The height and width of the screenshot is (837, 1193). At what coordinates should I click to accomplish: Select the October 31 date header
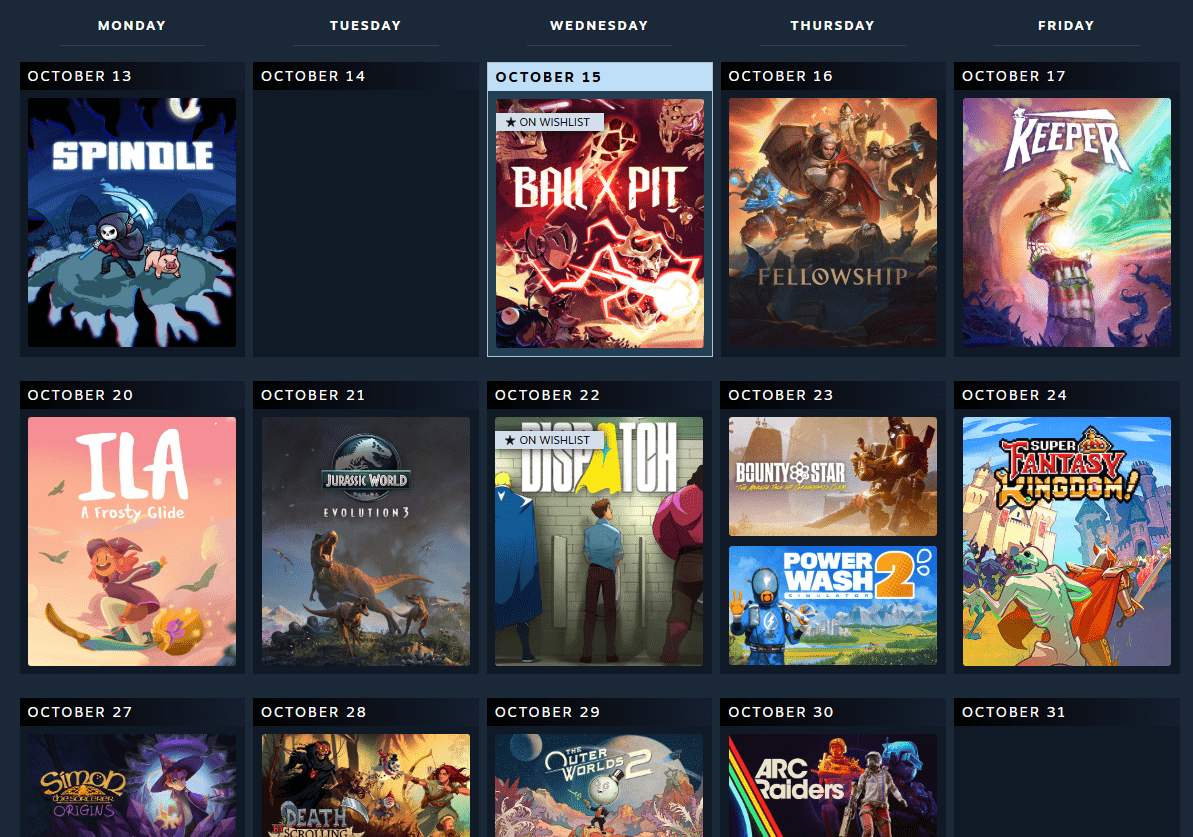(x=1014, y=712)
